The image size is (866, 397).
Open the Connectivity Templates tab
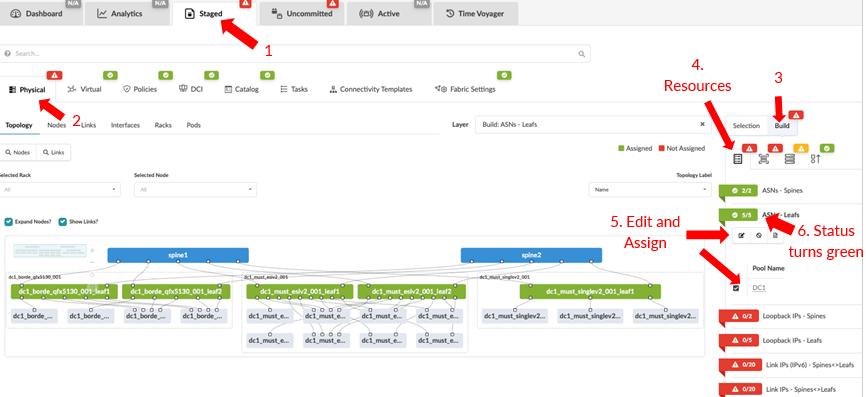(x=371, y=89)
